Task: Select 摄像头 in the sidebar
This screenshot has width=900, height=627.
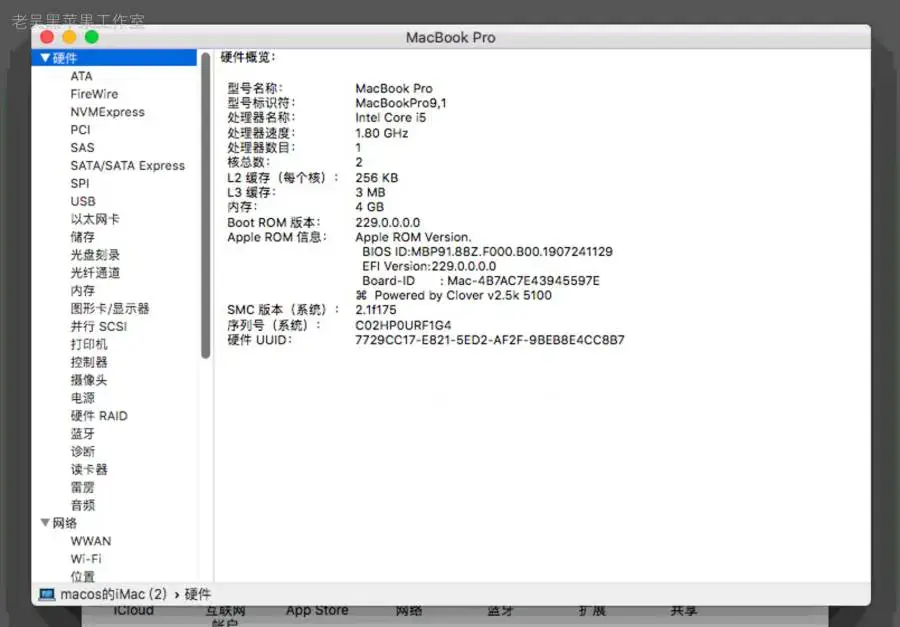Action: [x=89, y=380]
